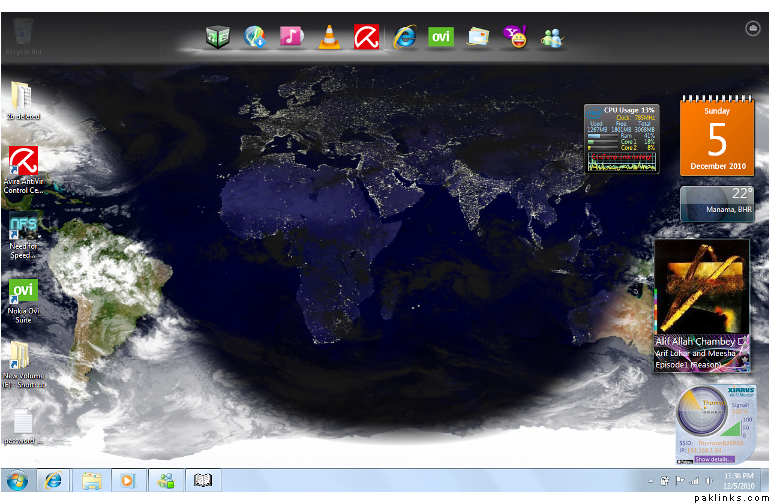Image resolution: width=770 pixels, height=504 pixels.
Task: Launch Yahoo Messenger from the dock
Action: 515,38
